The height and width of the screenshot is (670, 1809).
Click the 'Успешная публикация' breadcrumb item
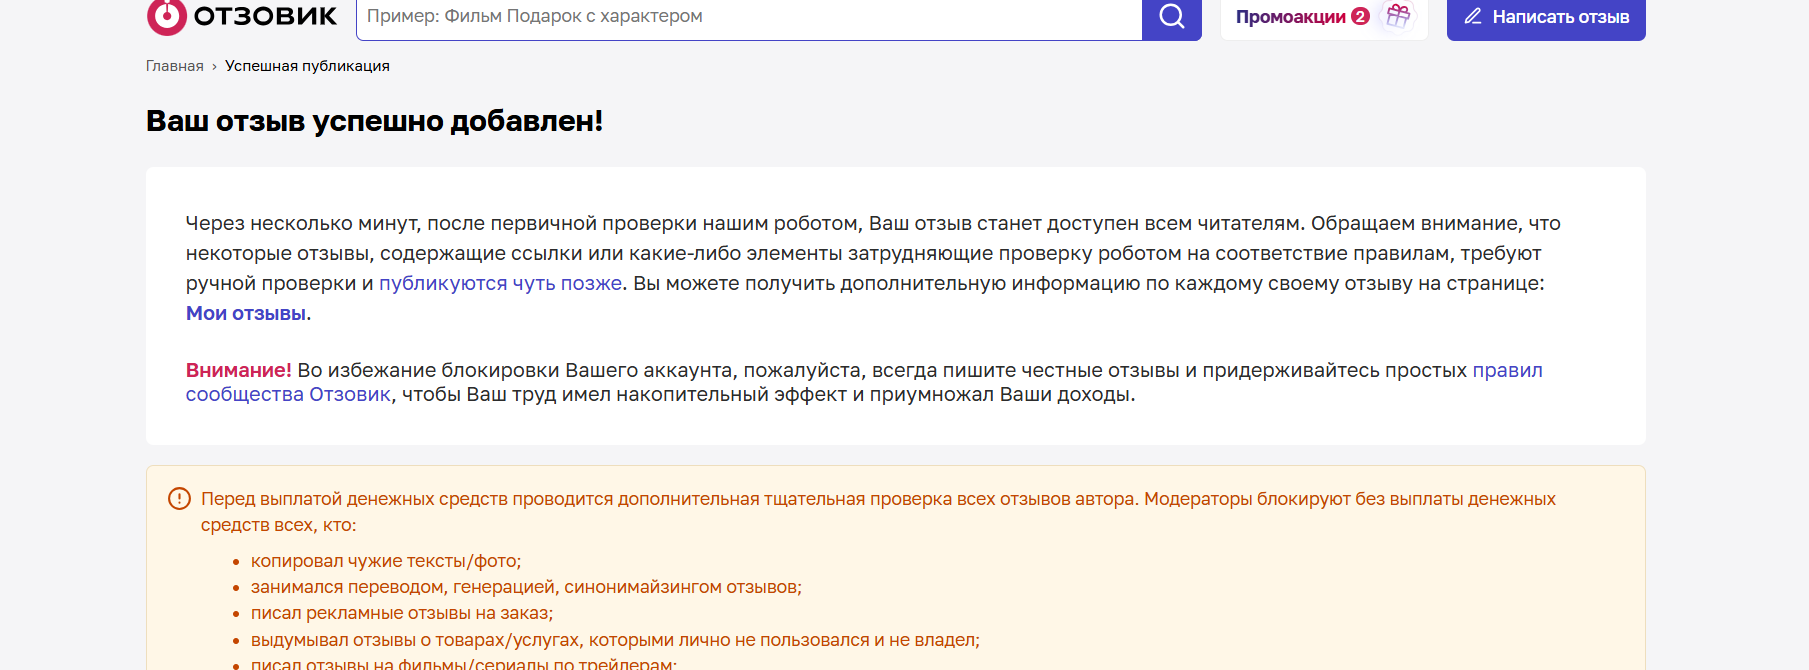(x=307, y=66)
